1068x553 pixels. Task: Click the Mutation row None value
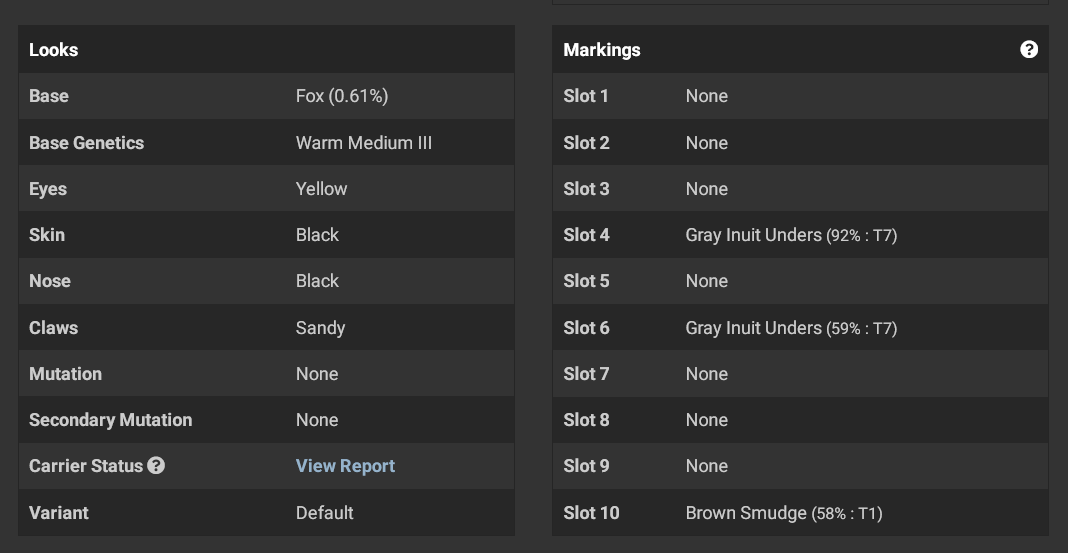[317, 374]
